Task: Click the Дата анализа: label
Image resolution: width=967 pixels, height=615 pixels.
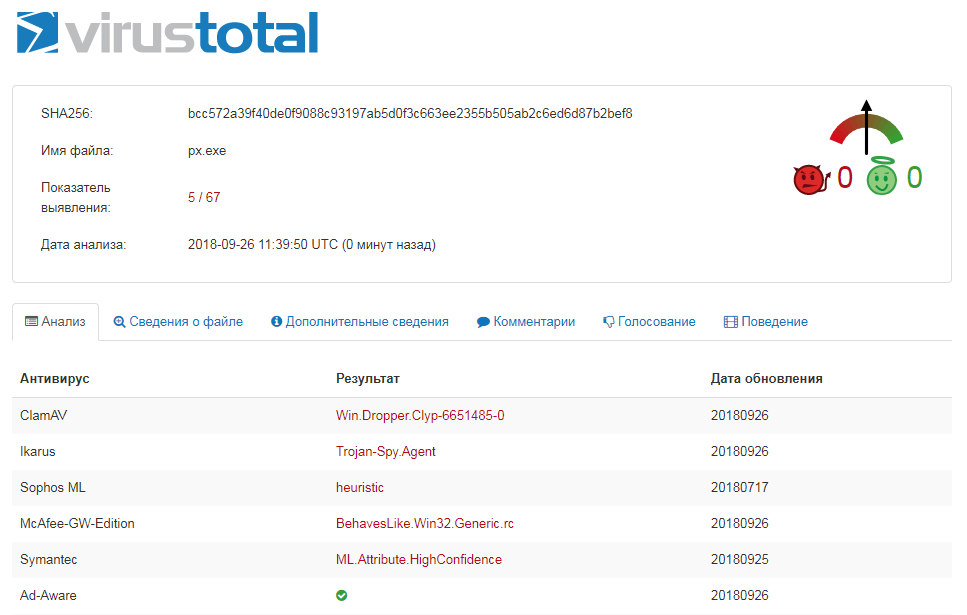Action: (x=83, y=244)
